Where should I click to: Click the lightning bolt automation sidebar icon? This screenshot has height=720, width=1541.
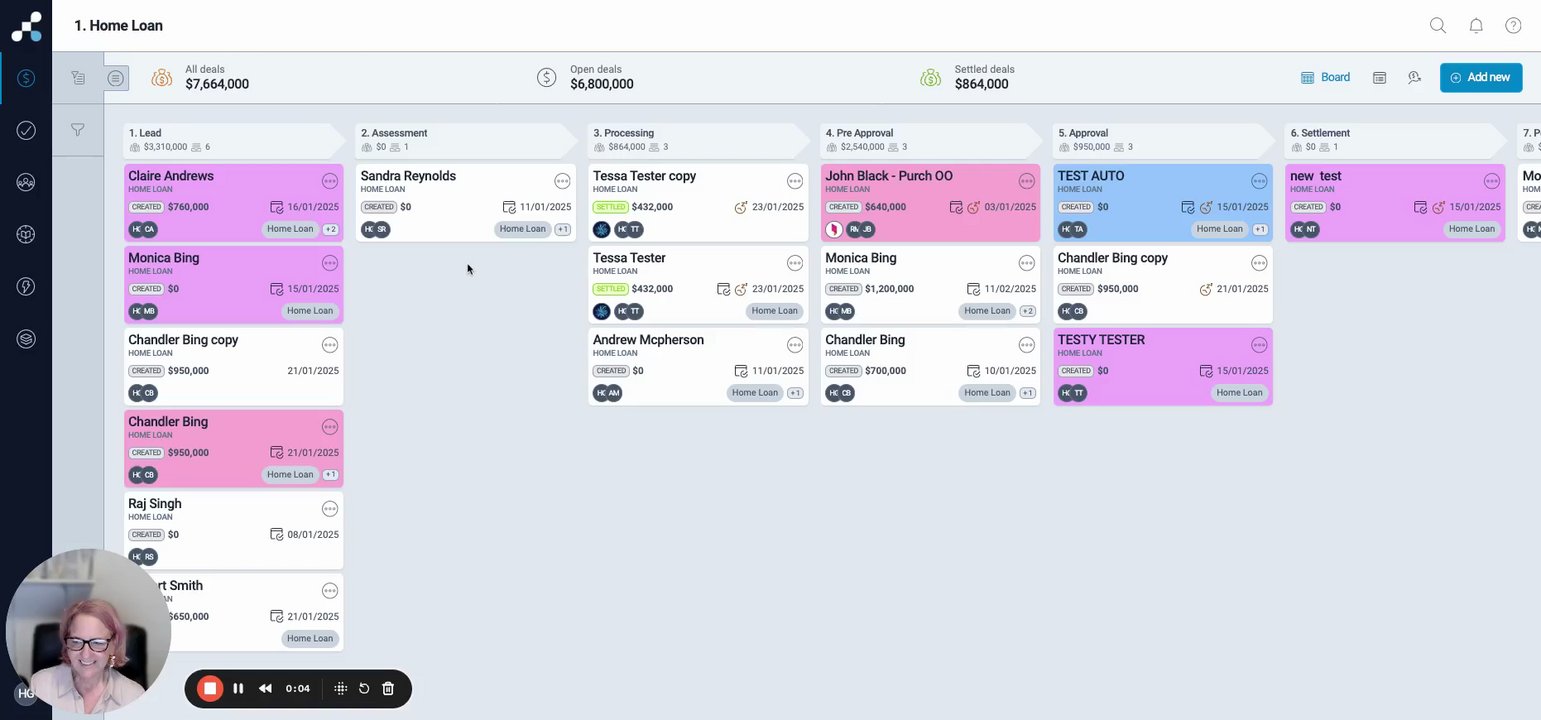26,286
